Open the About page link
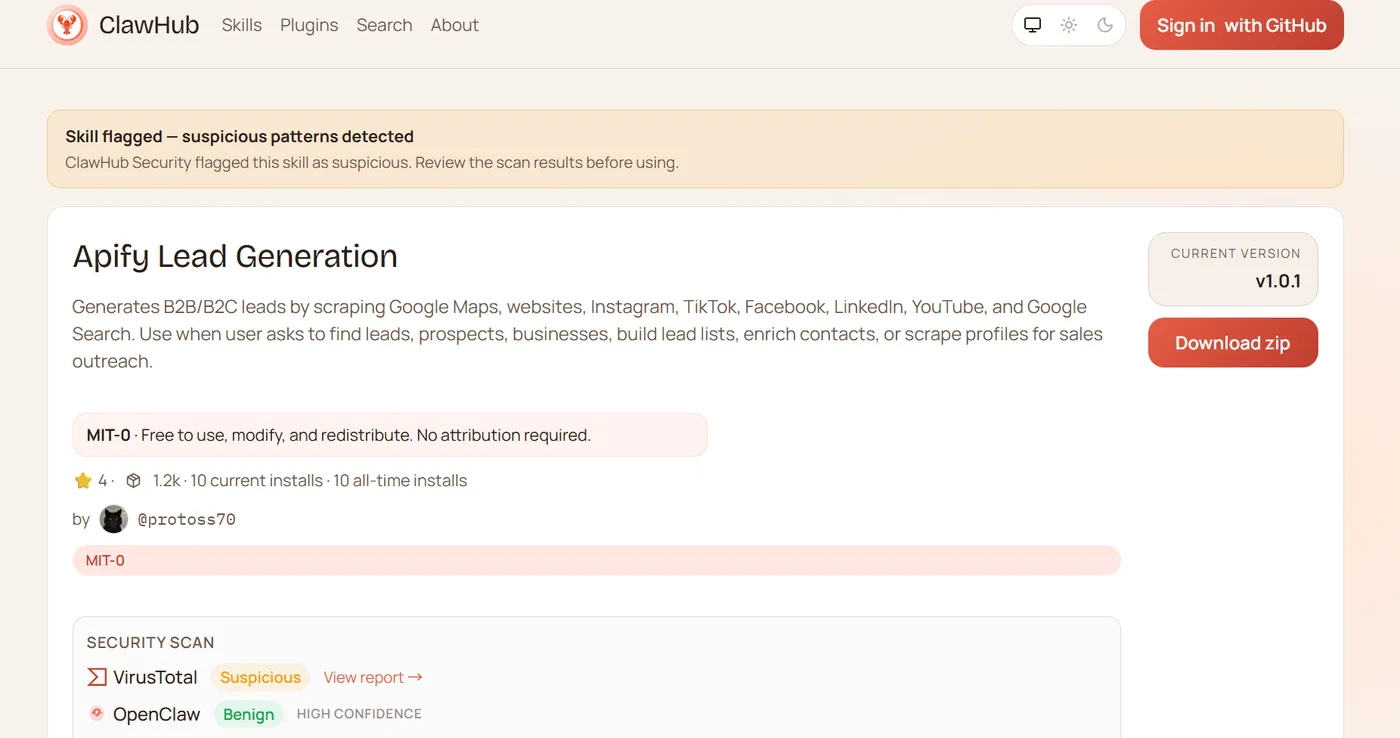The height and width of the screenshot is (738, 1400). (455, 25)
